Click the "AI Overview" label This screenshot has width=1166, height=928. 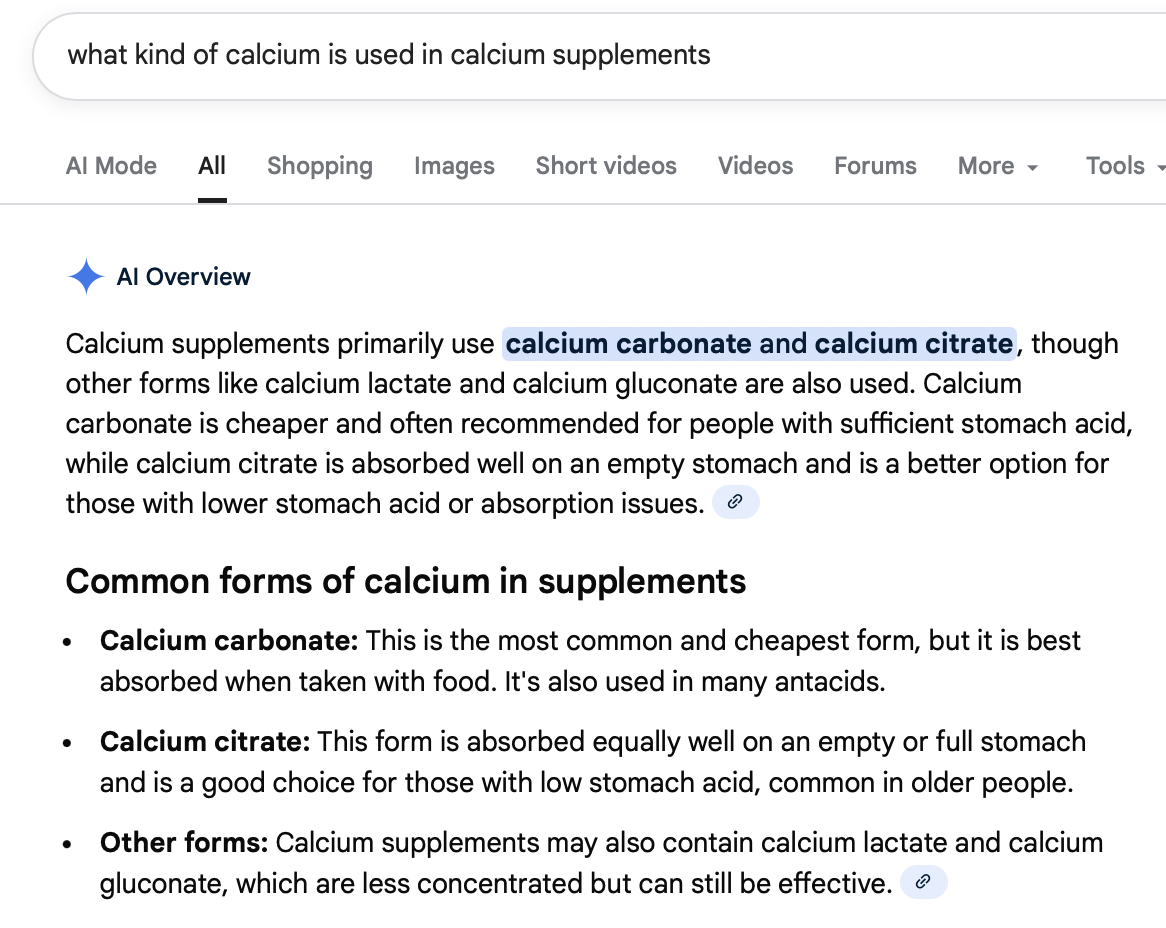coord(184,277)
